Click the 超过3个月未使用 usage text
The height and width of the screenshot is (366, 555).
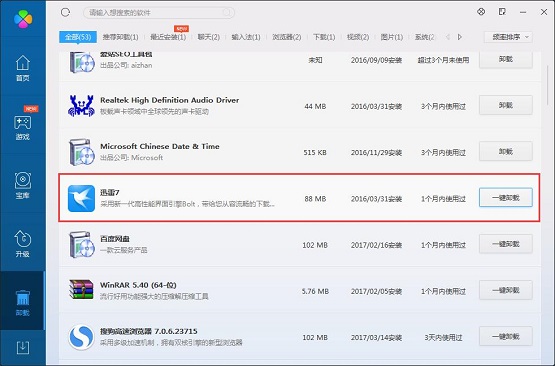click(x=443, y=60)
